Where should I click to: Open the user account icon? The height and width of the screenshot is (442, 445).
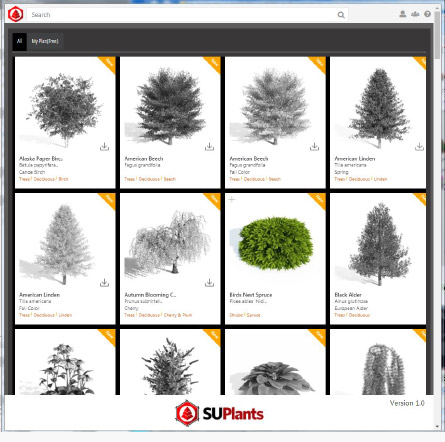(x=403, y=14)
